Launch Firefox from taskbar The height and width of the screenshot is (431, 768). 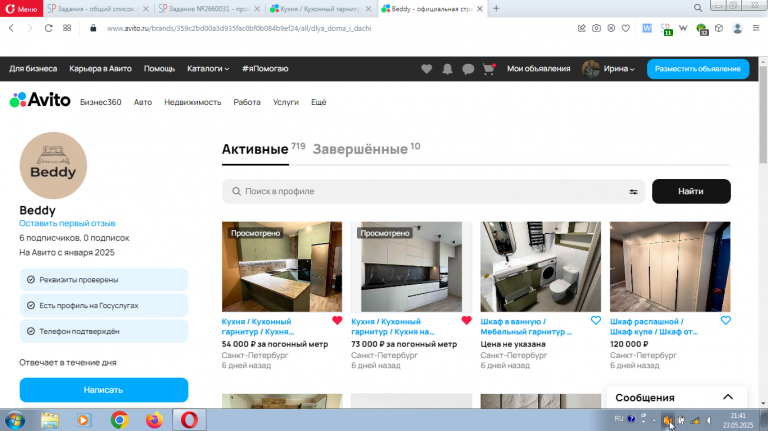point(154,420)
